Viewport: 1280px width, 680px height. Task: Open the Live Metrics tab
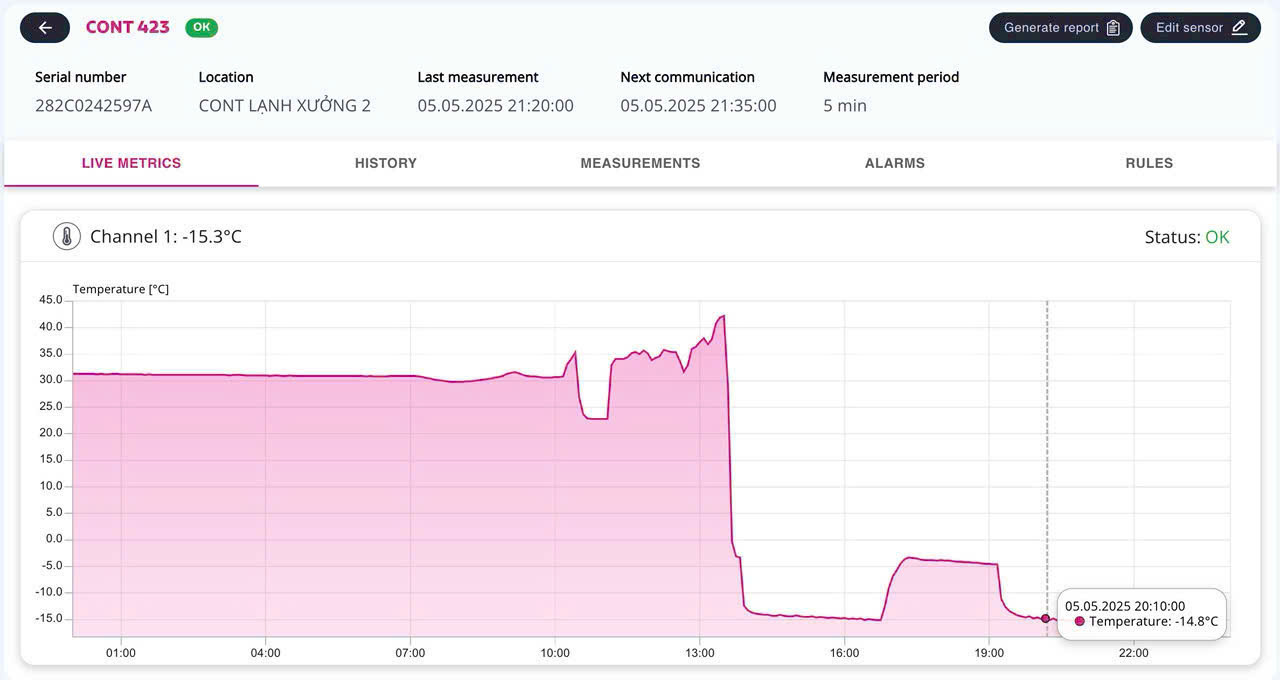(131, 163)
